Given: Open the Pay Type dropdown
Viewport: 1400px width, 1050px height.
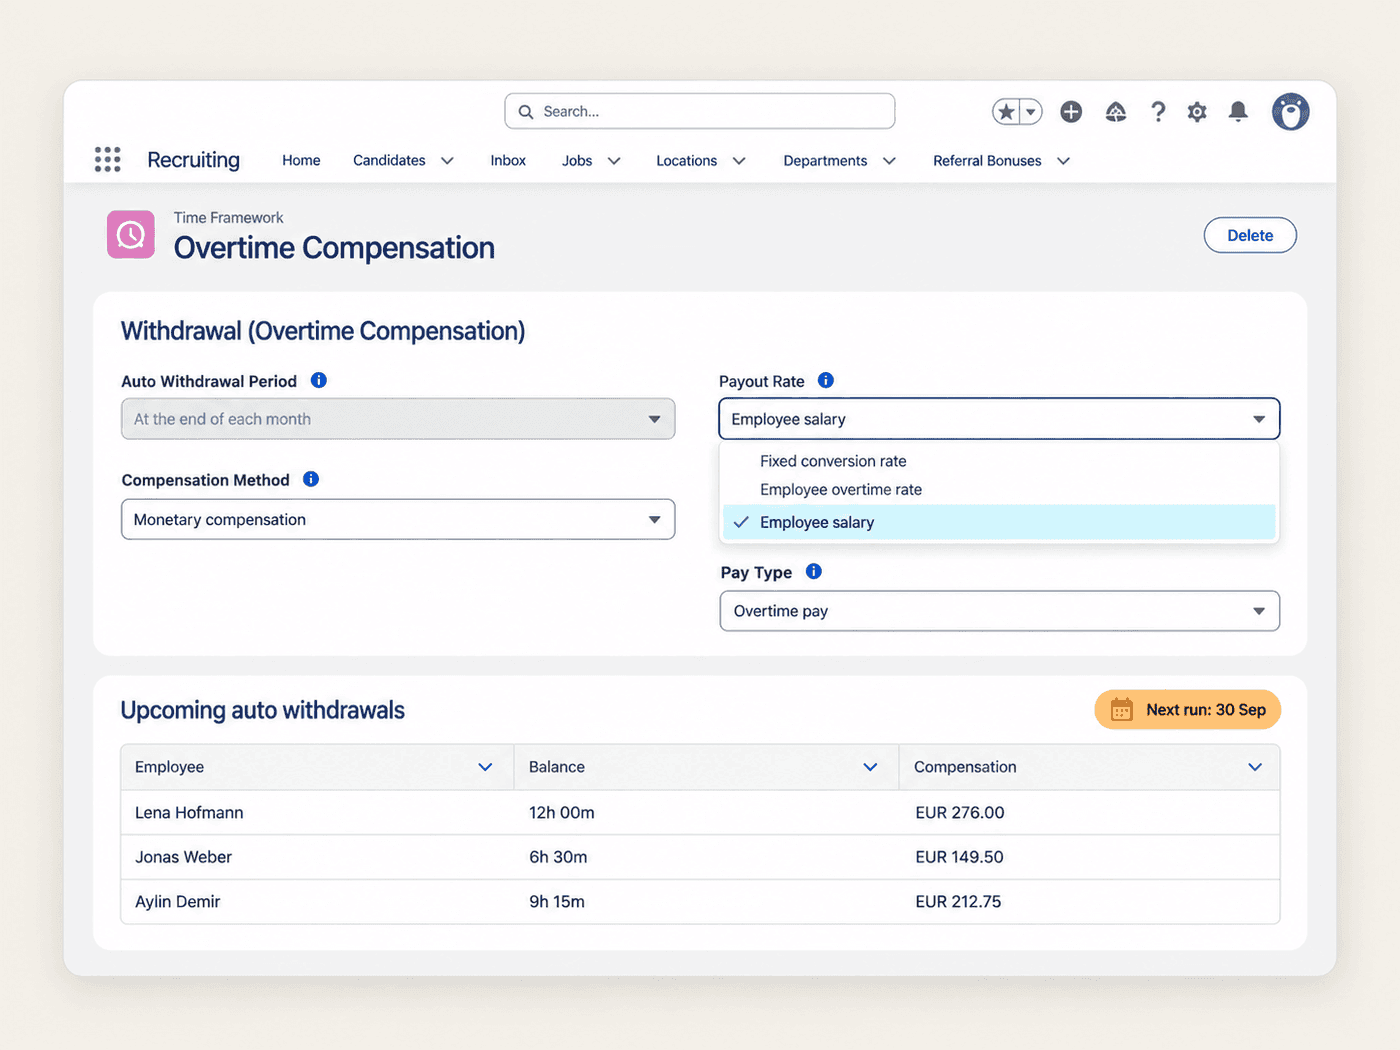Looking at the screenshot, I should pyautogui.click(x=999, y=611).
